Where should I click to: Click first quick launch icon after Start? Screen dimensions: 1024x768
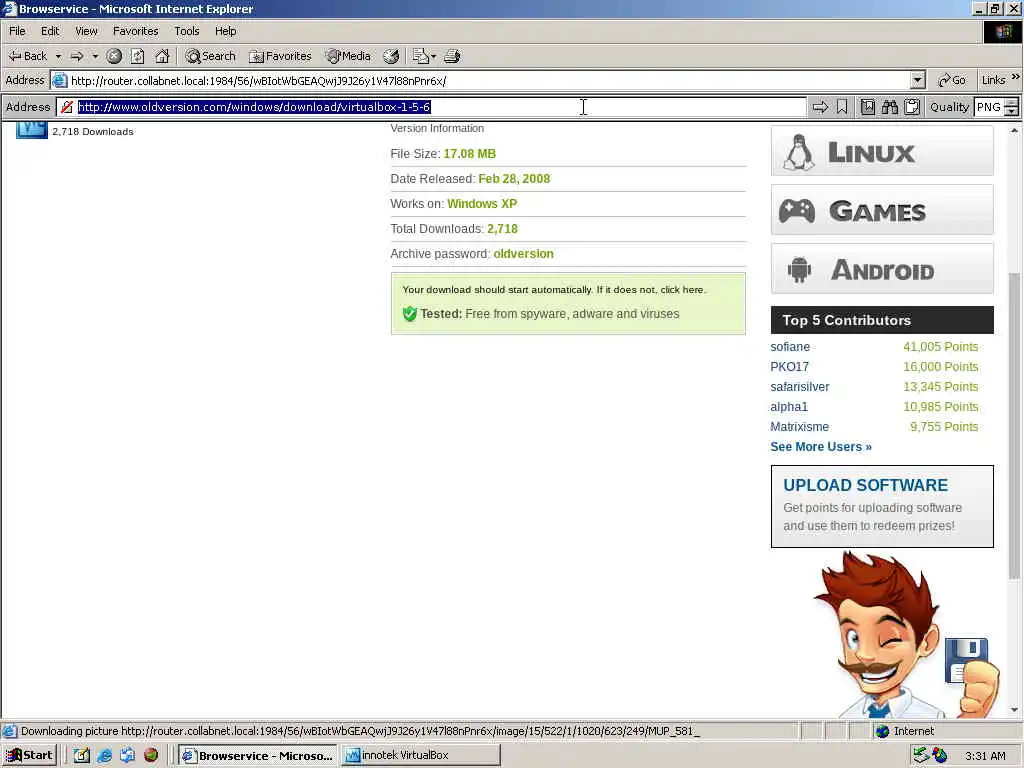(82, 756)
